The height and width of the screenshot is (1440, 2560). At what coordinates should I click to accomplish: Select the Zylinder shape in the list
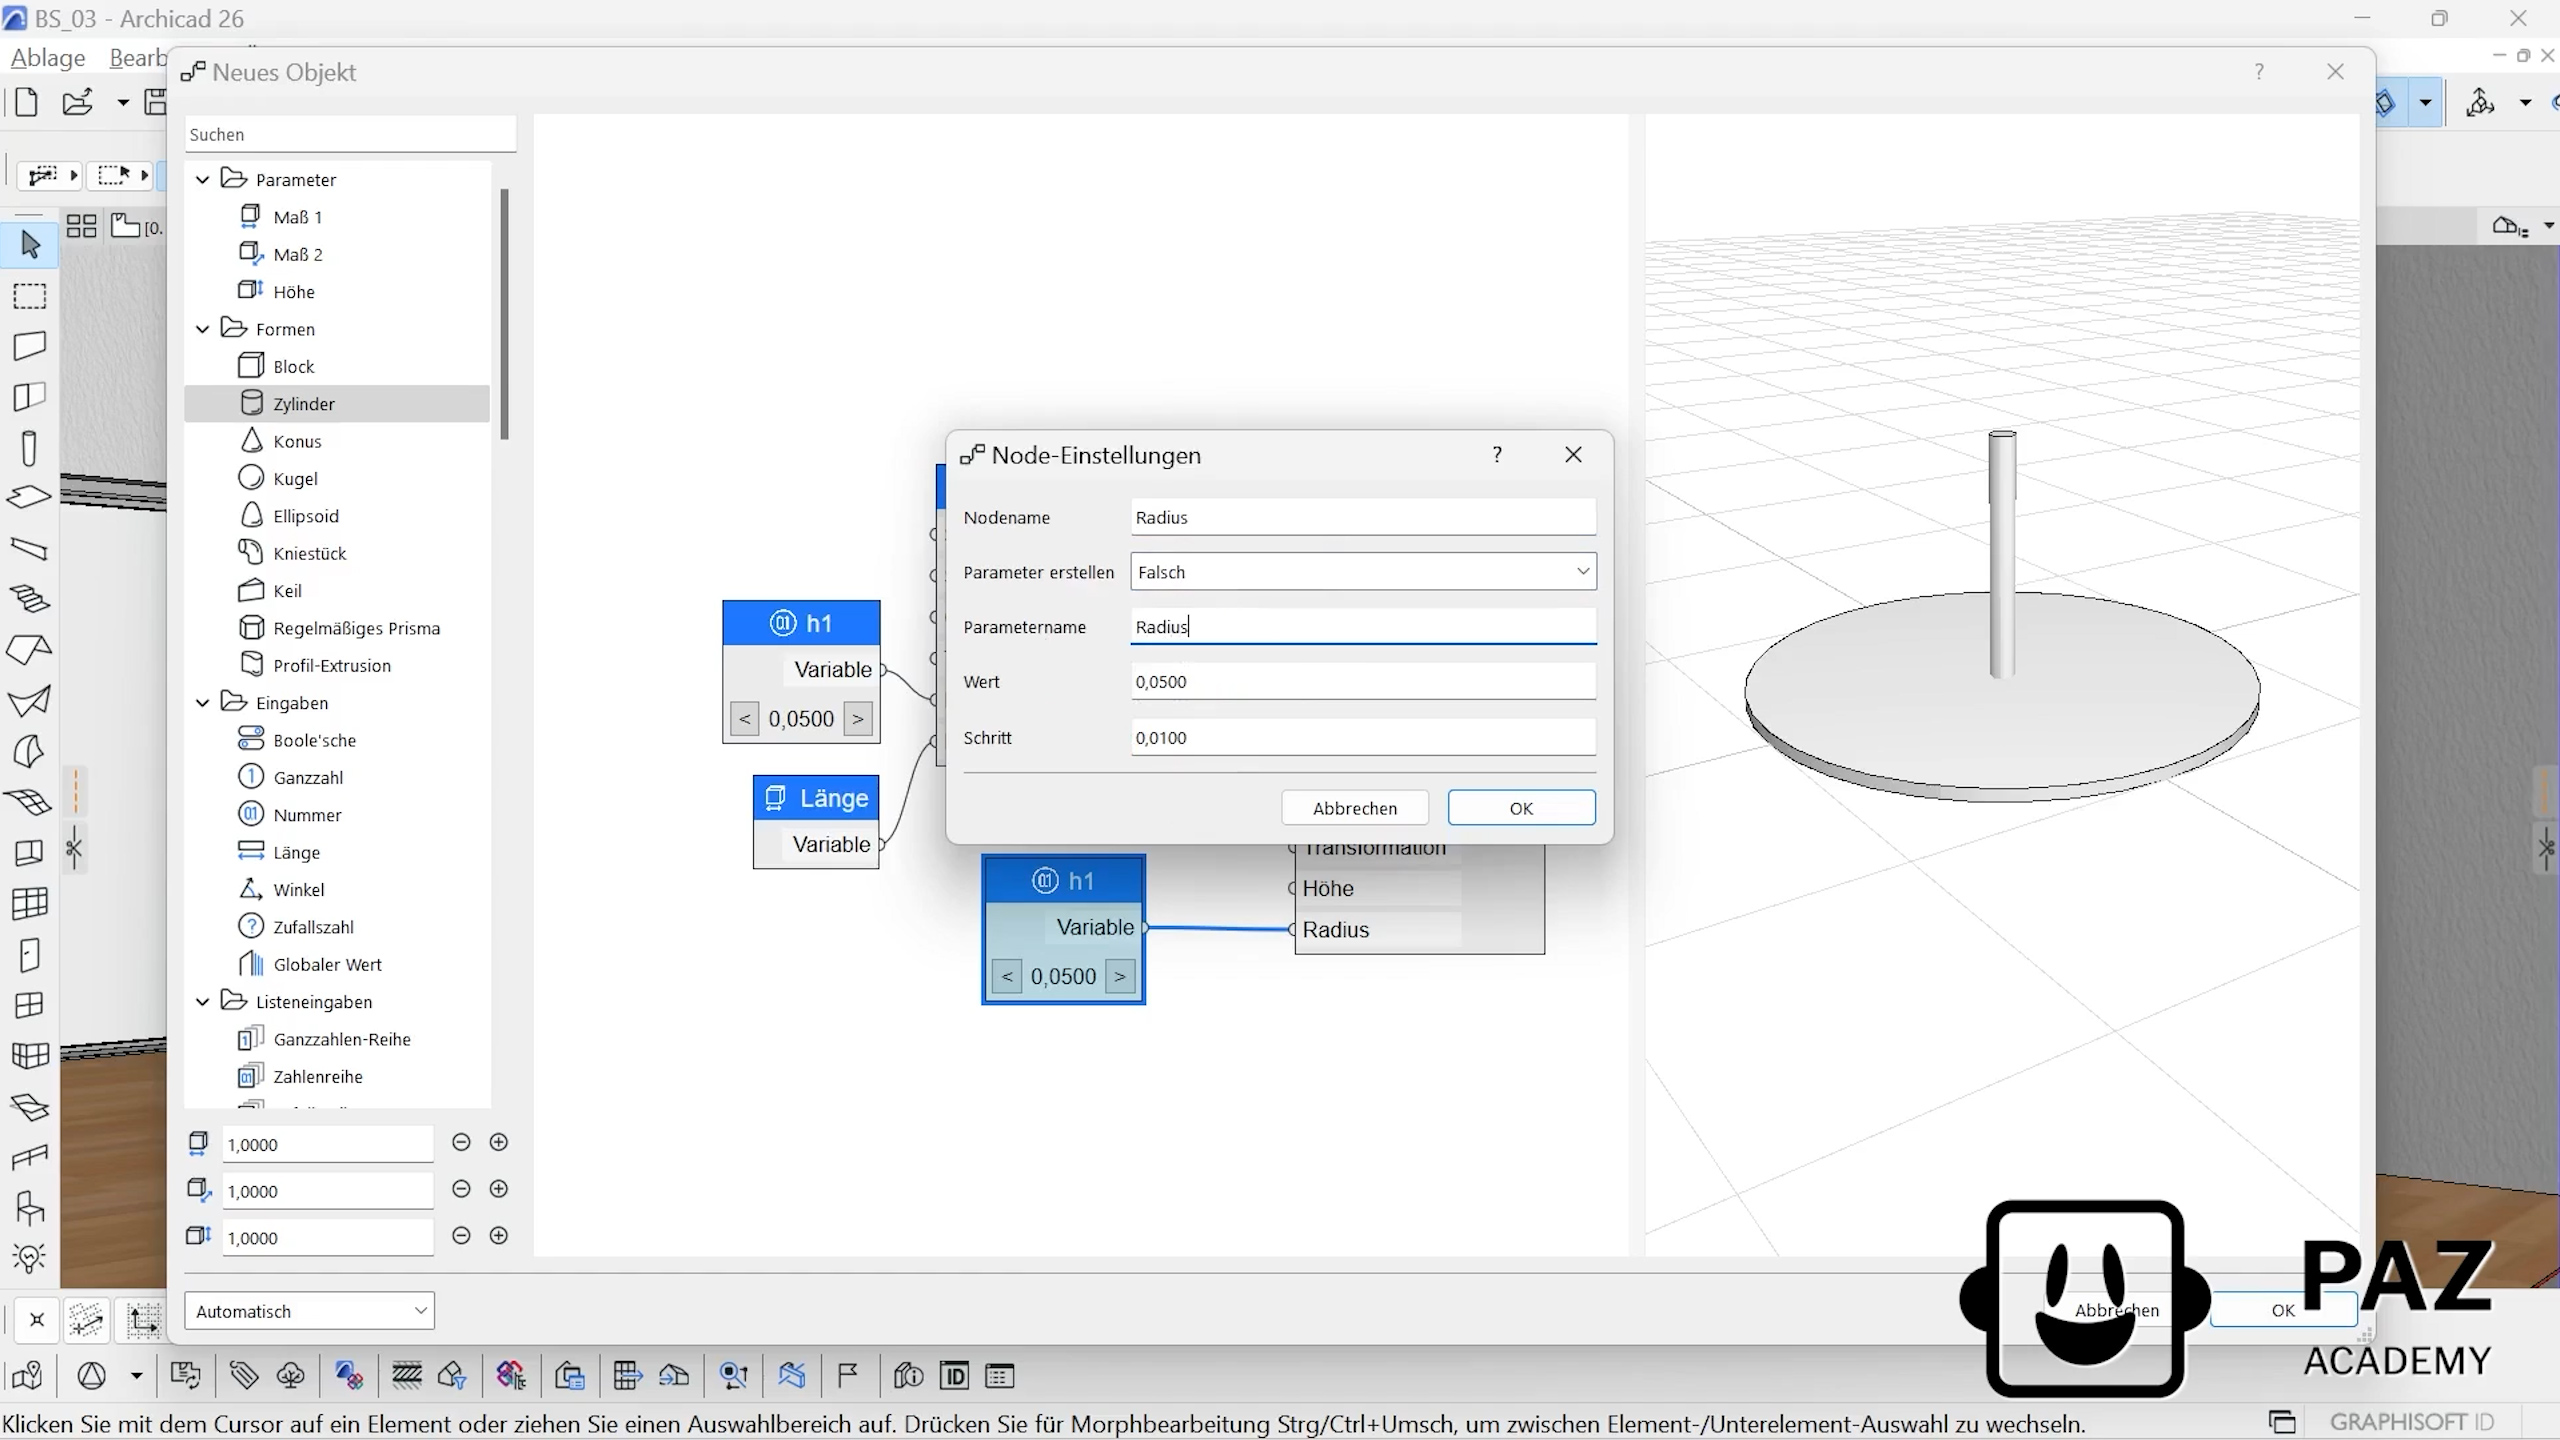click(x=338, y=404)
